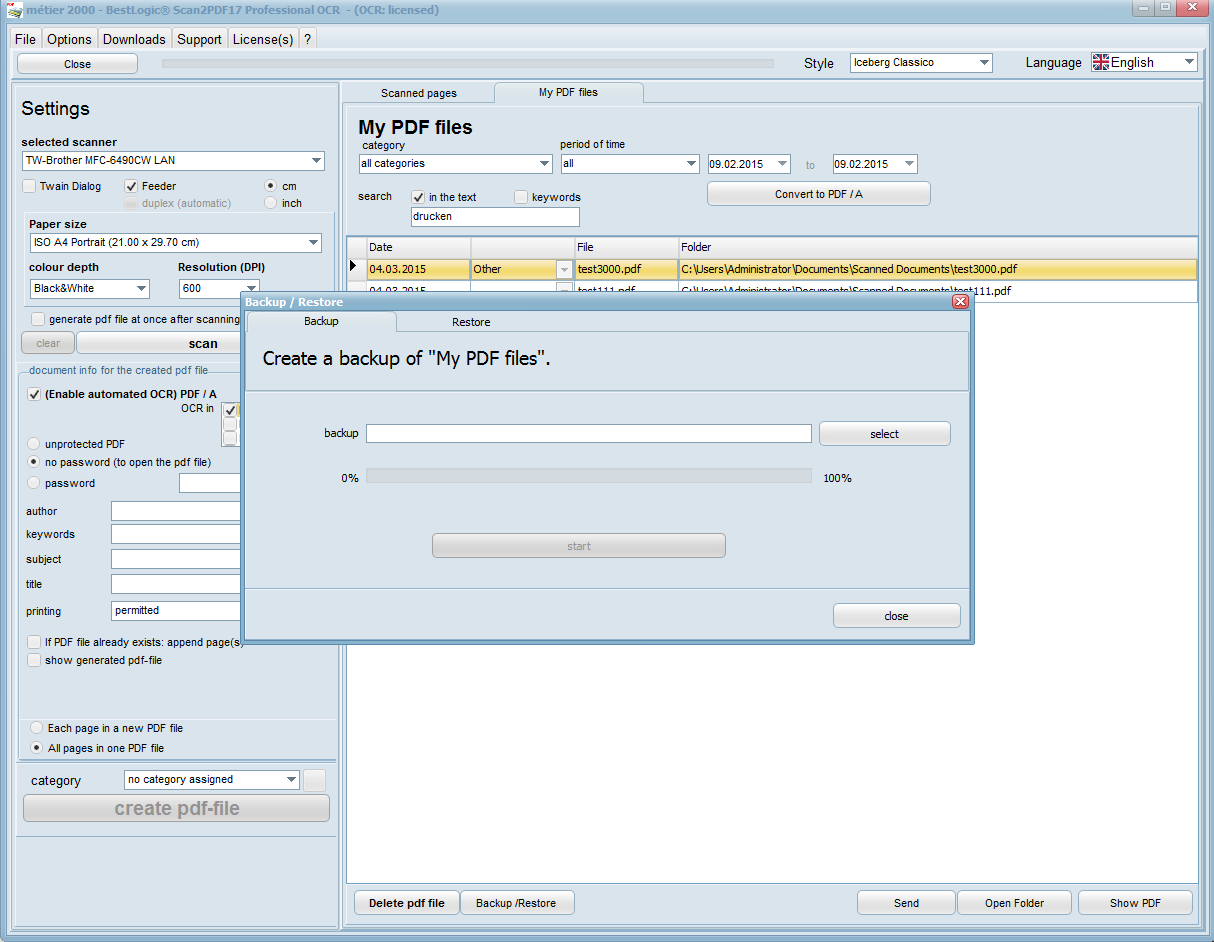Click the row pointer arrow beside test3000.pdf

click(355, 268)
